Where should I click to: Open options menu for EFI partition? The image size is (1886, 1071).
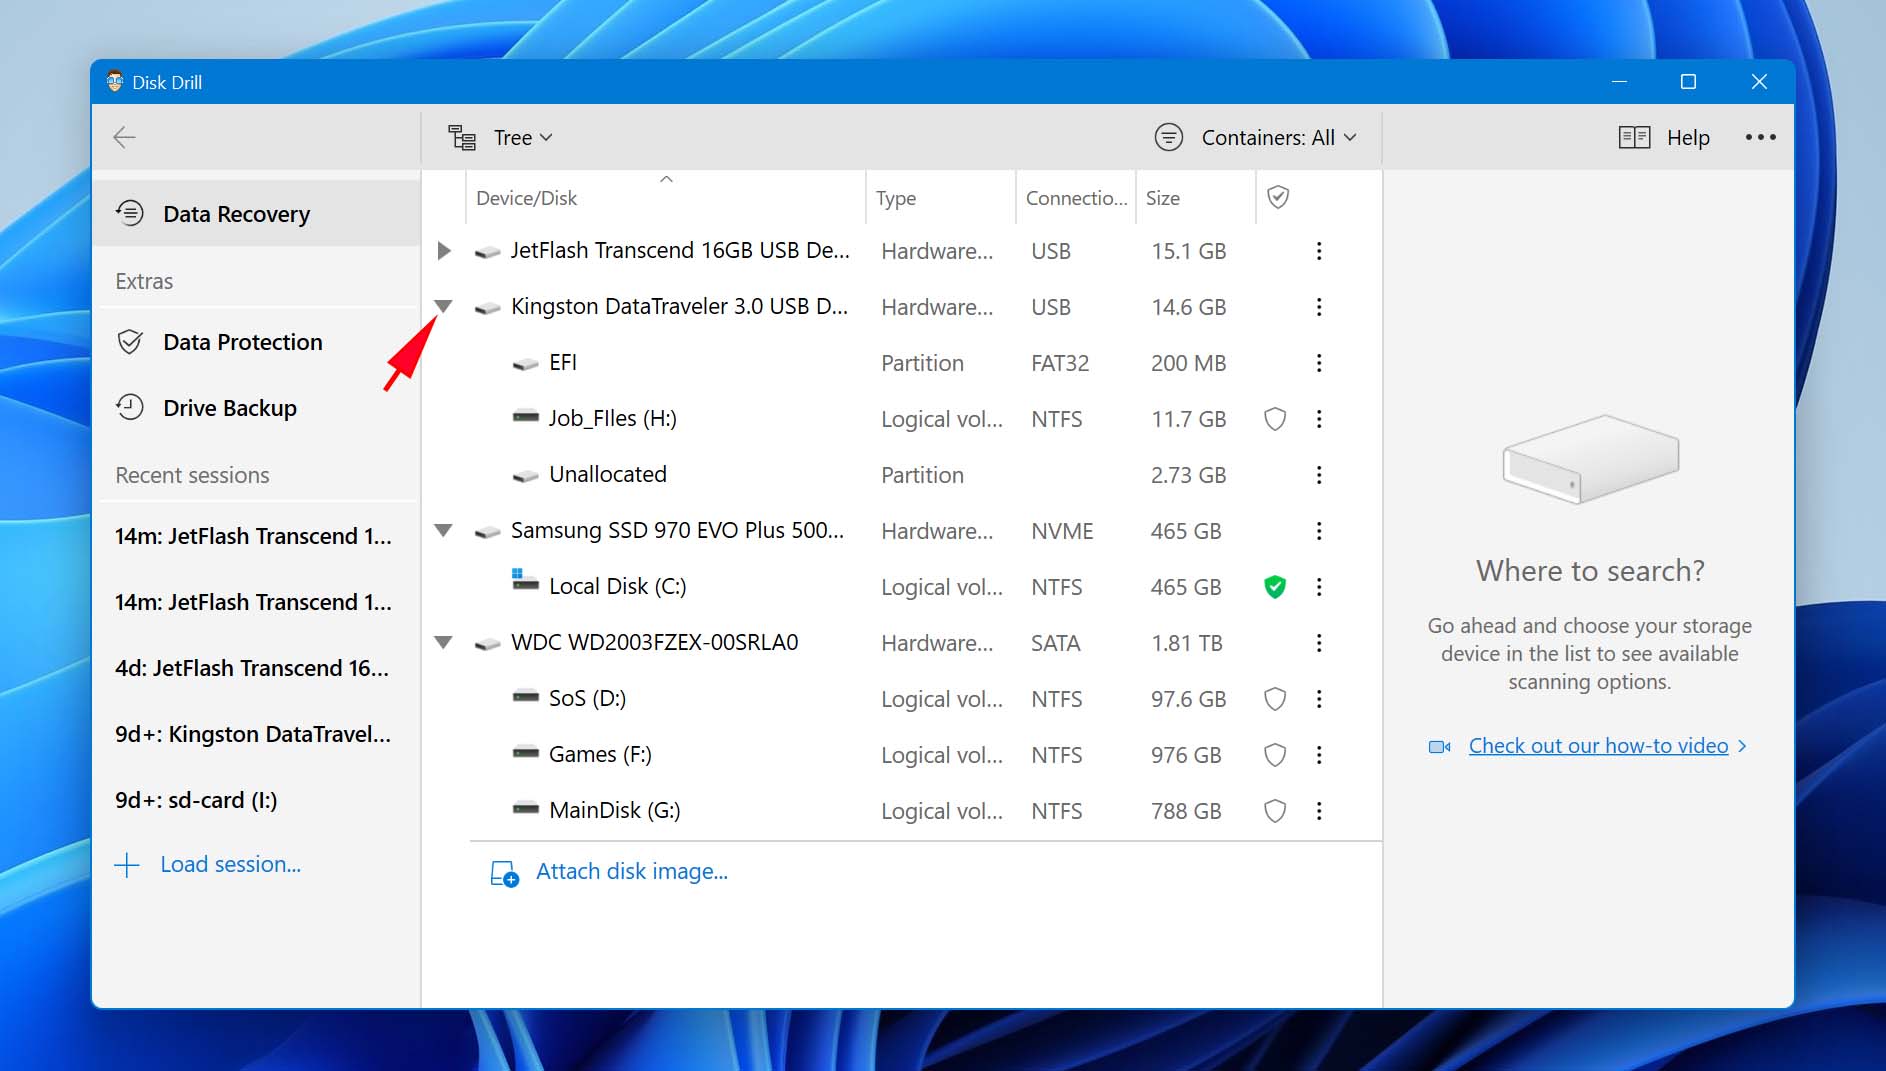(x=1319, y=363)
